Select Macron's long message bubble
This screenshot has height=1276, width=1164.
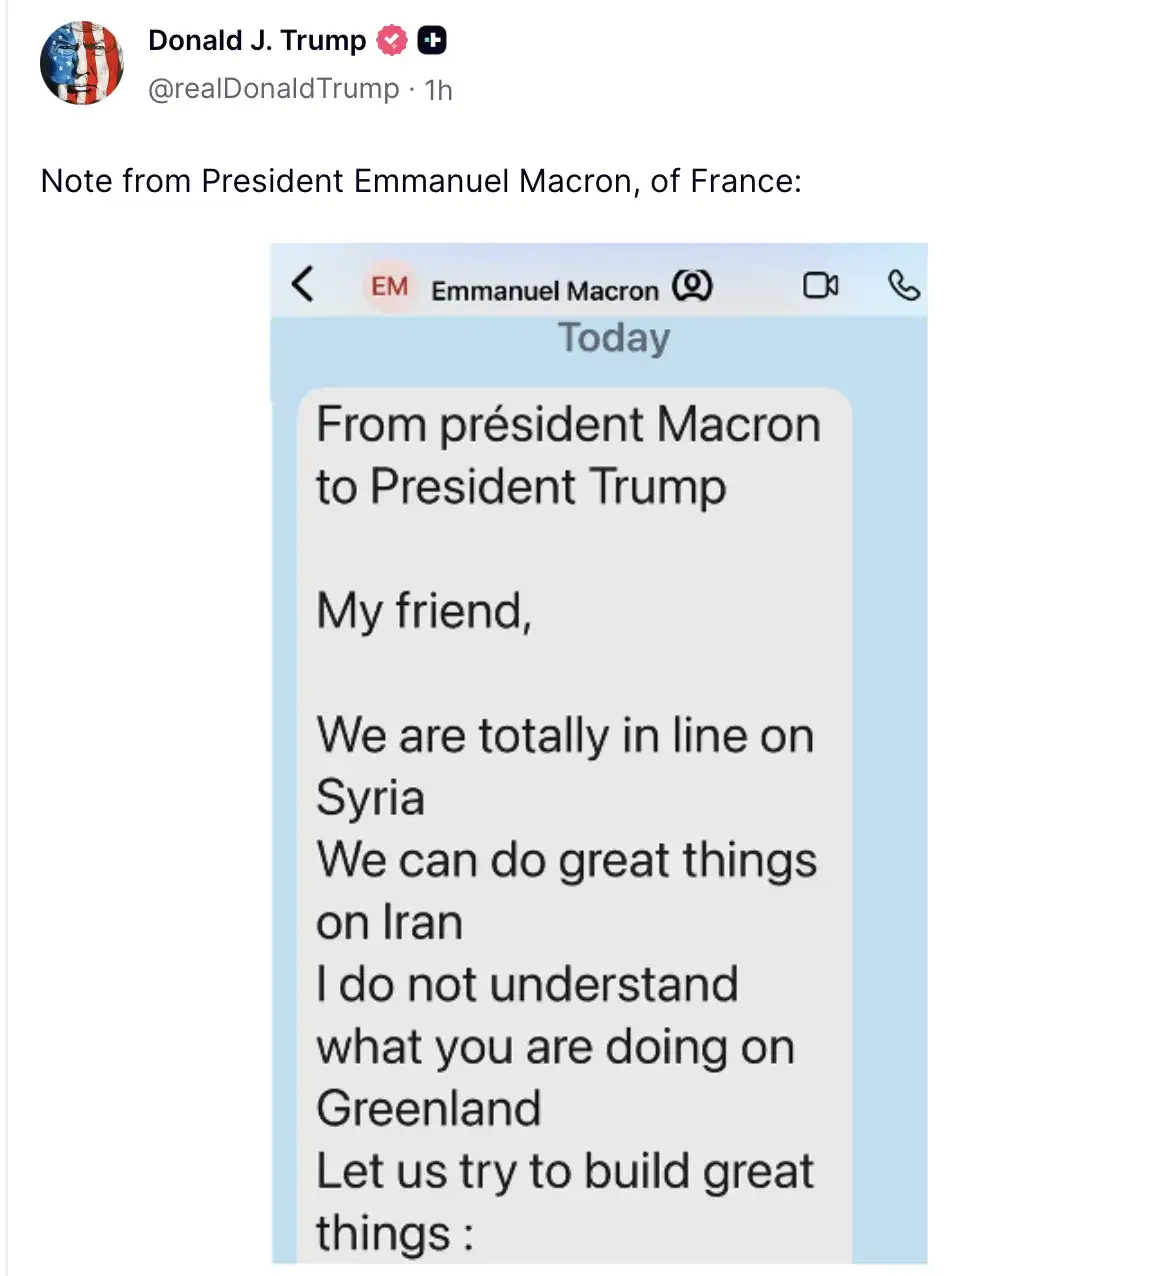pos(575,800)
